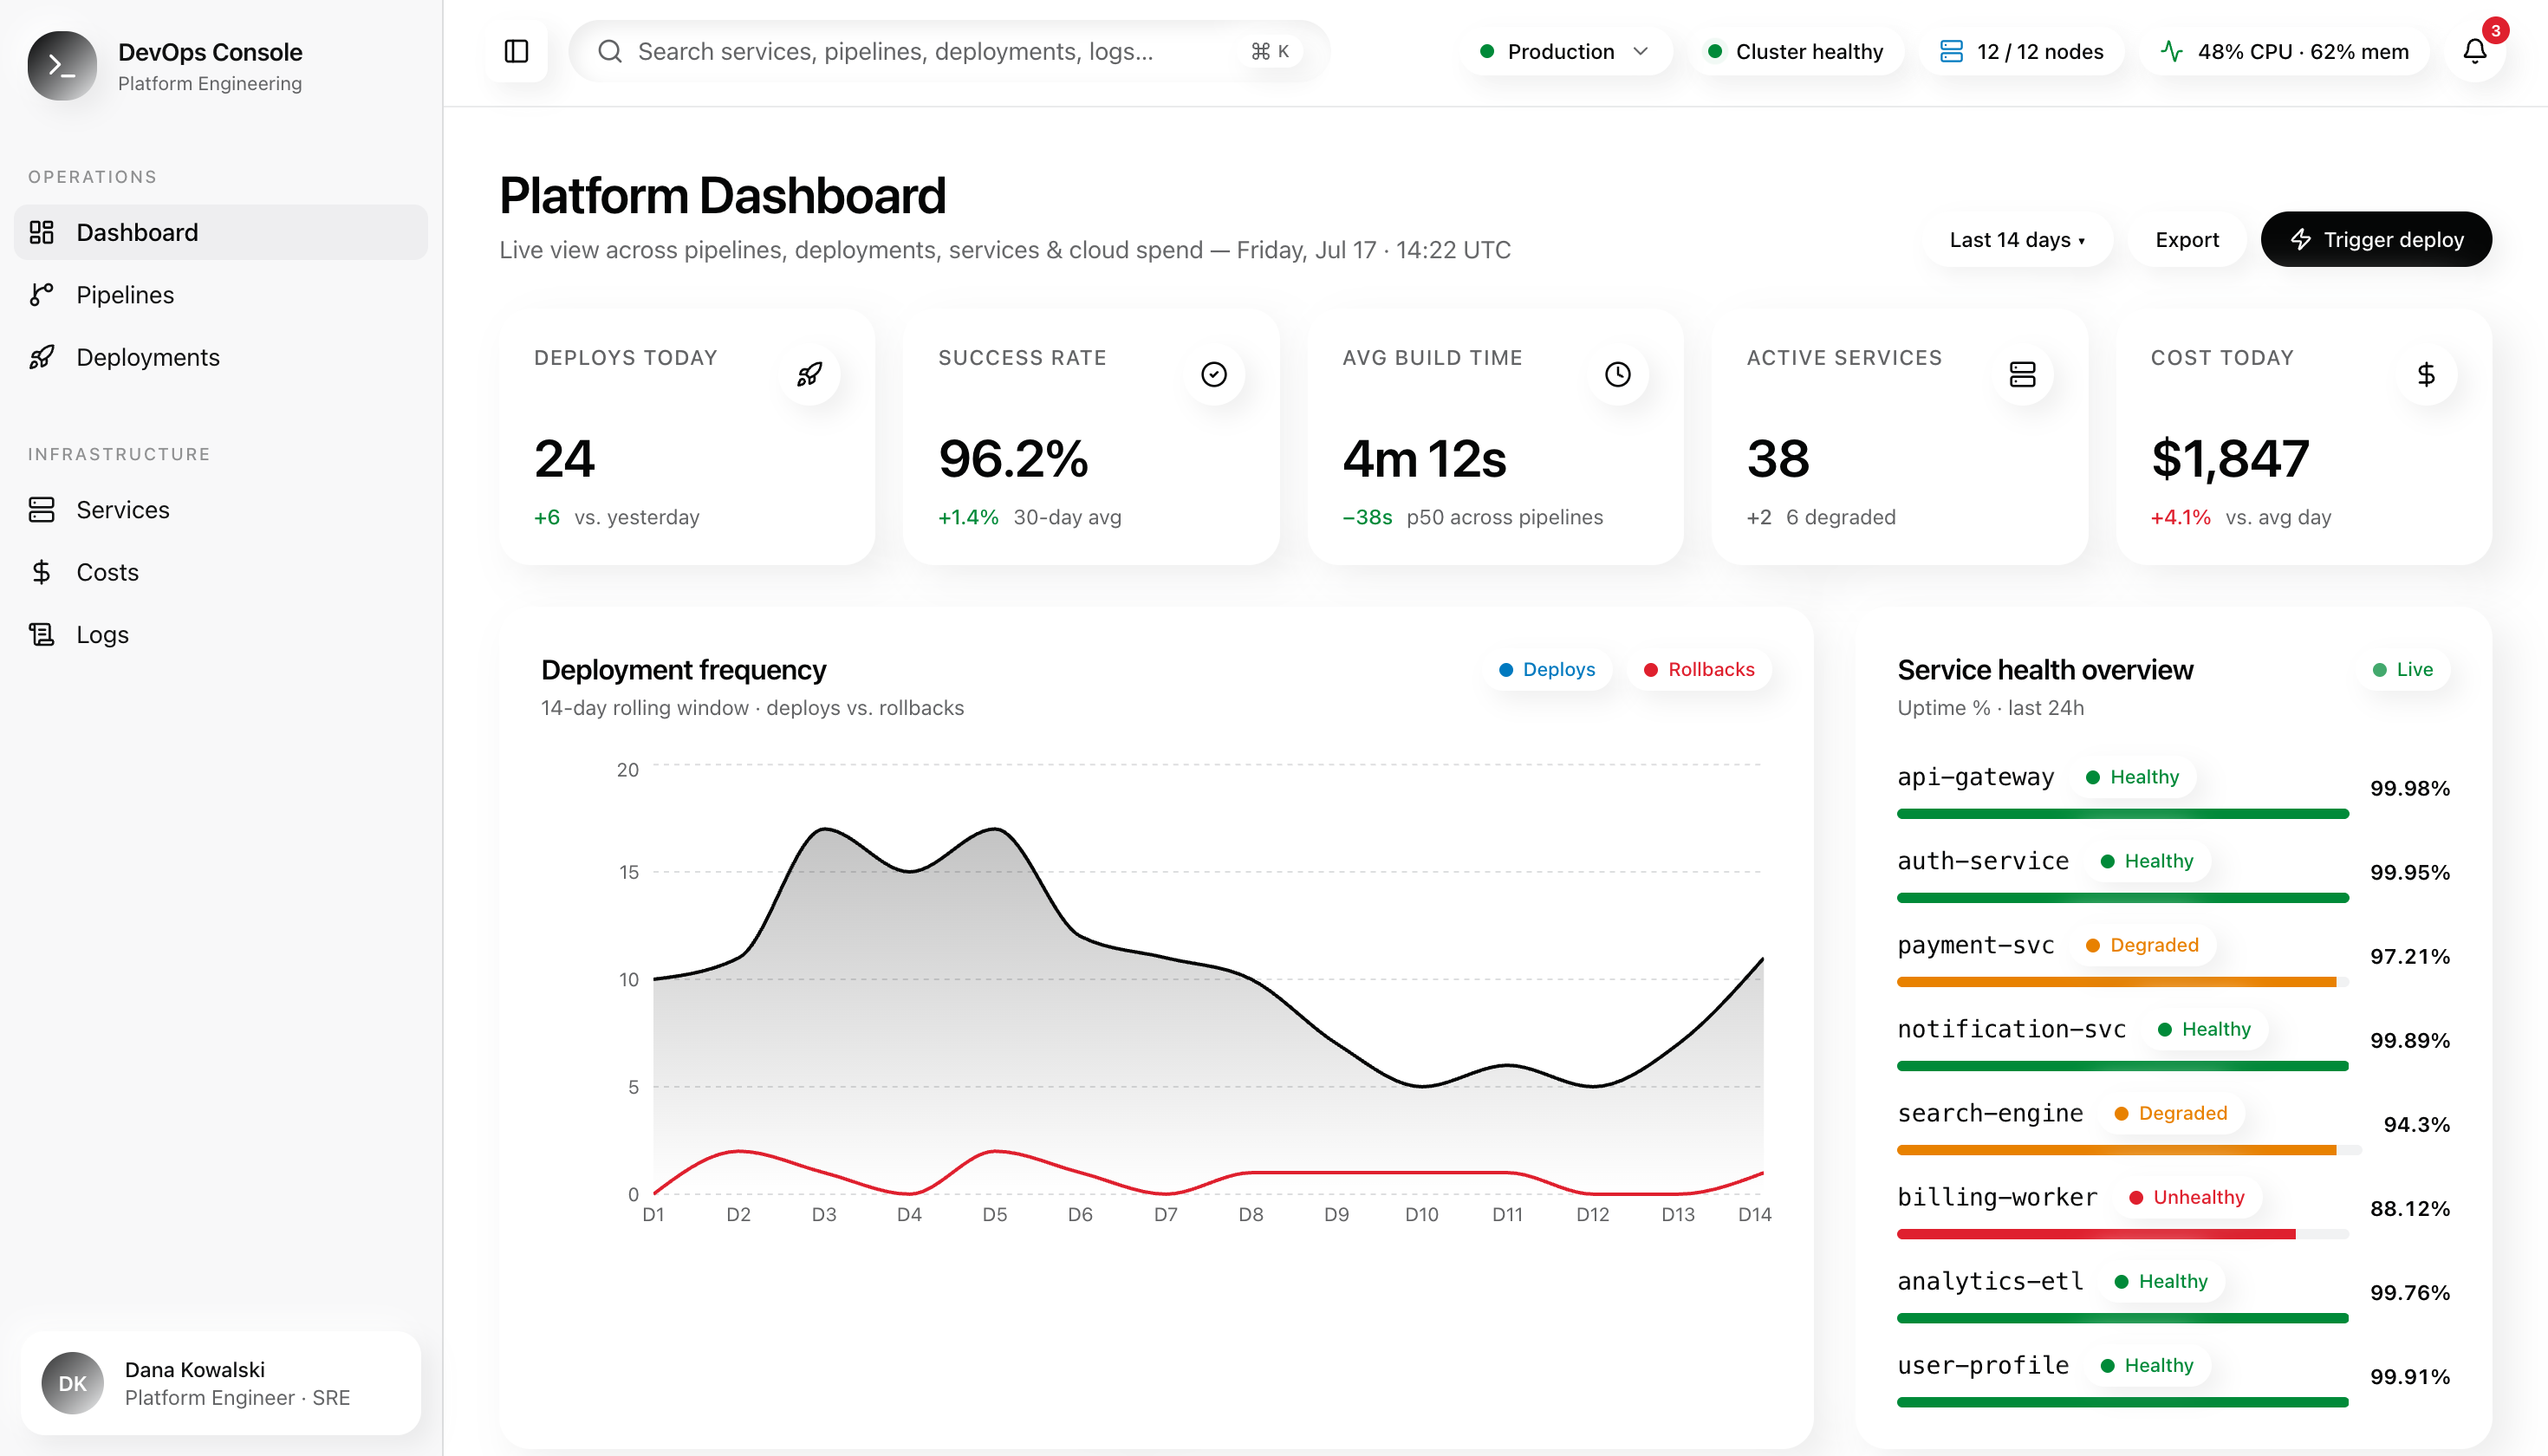Click the 48% CPU · 62% mem pill
2548x1456 pixels.
[x=2284, y=51]
